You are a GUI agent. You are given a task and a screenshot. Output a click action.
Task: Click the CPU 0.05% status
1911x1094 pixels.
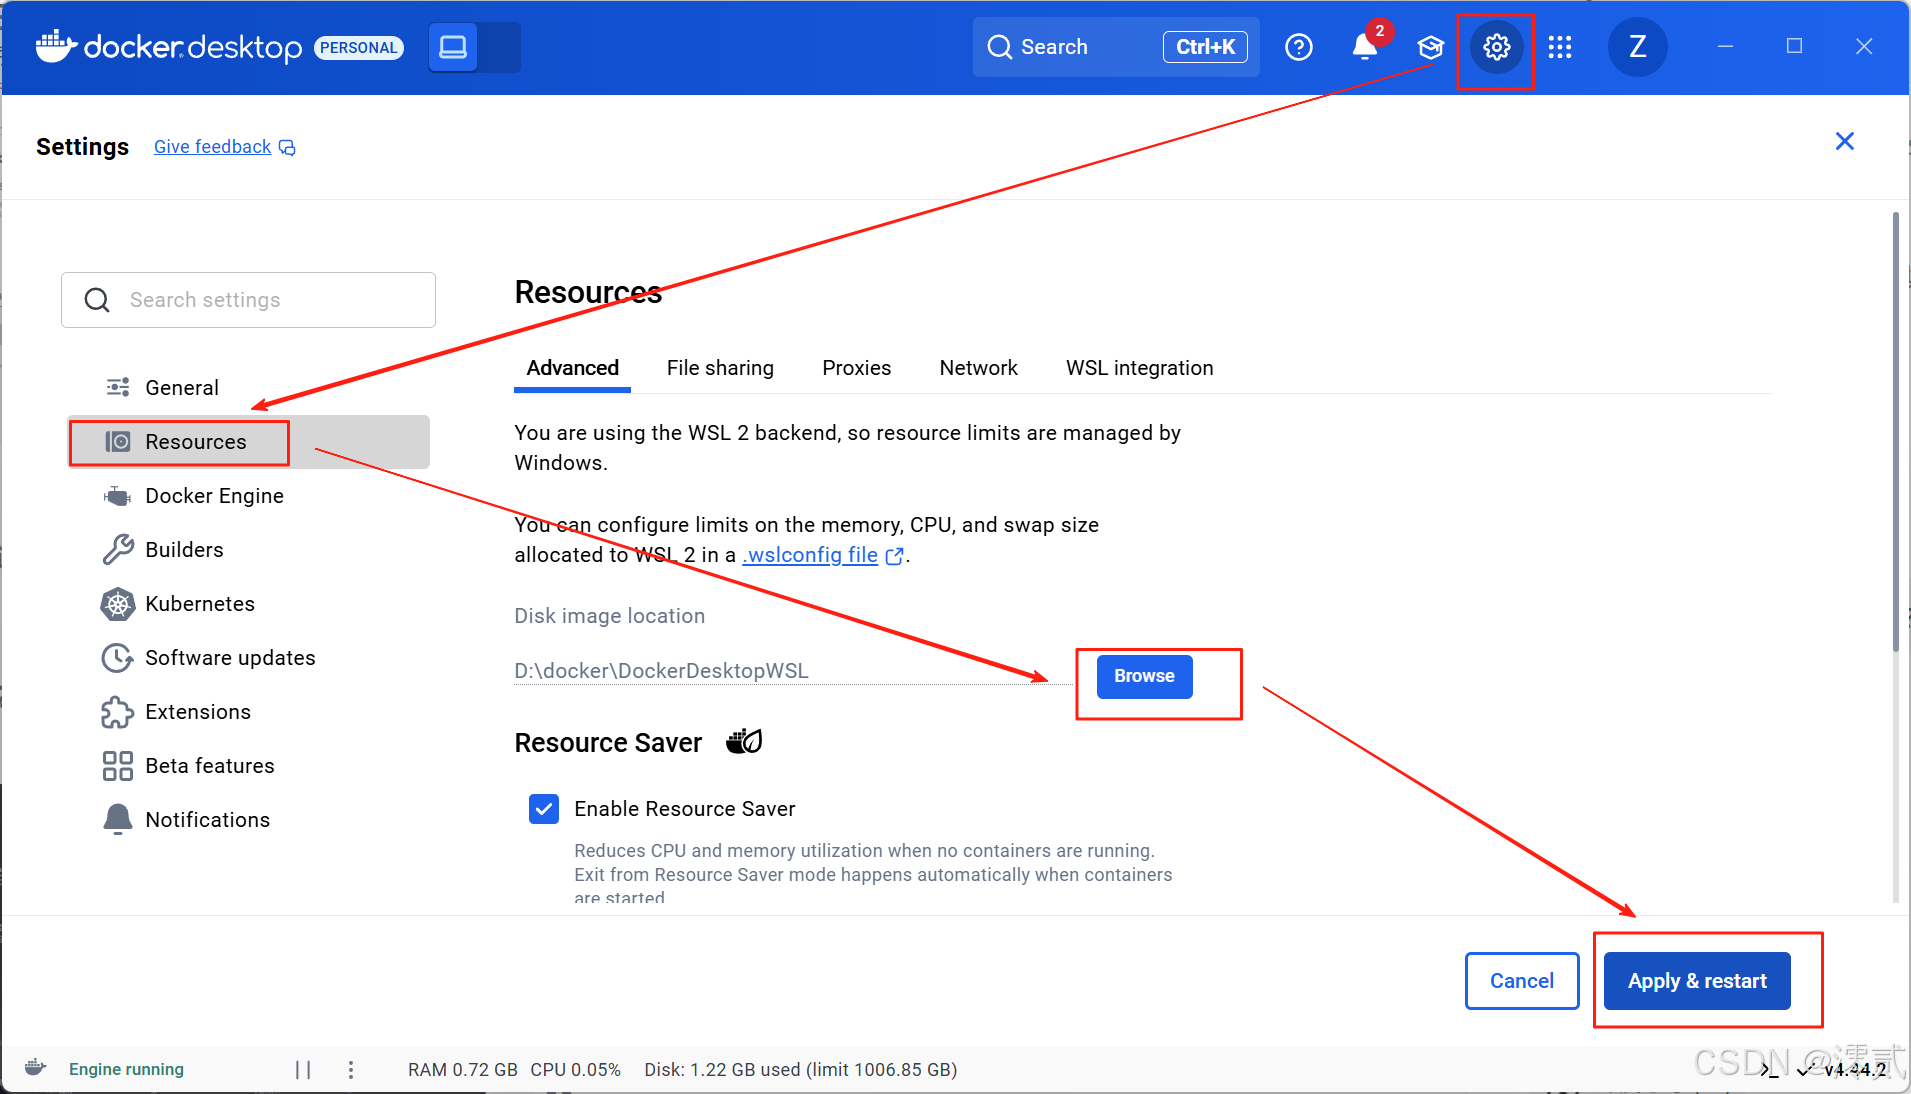point(576,1069)
